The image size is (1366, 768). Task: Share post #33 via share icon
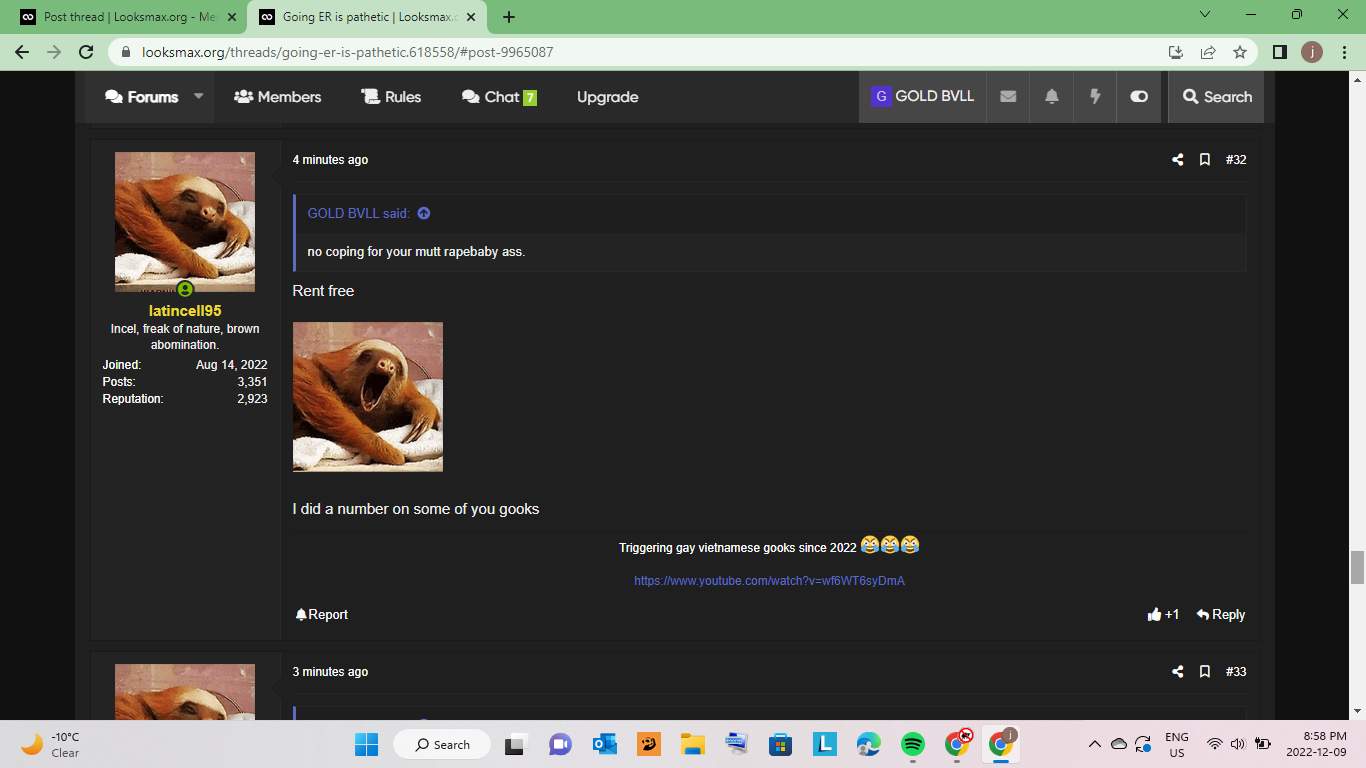point(1177,672)
